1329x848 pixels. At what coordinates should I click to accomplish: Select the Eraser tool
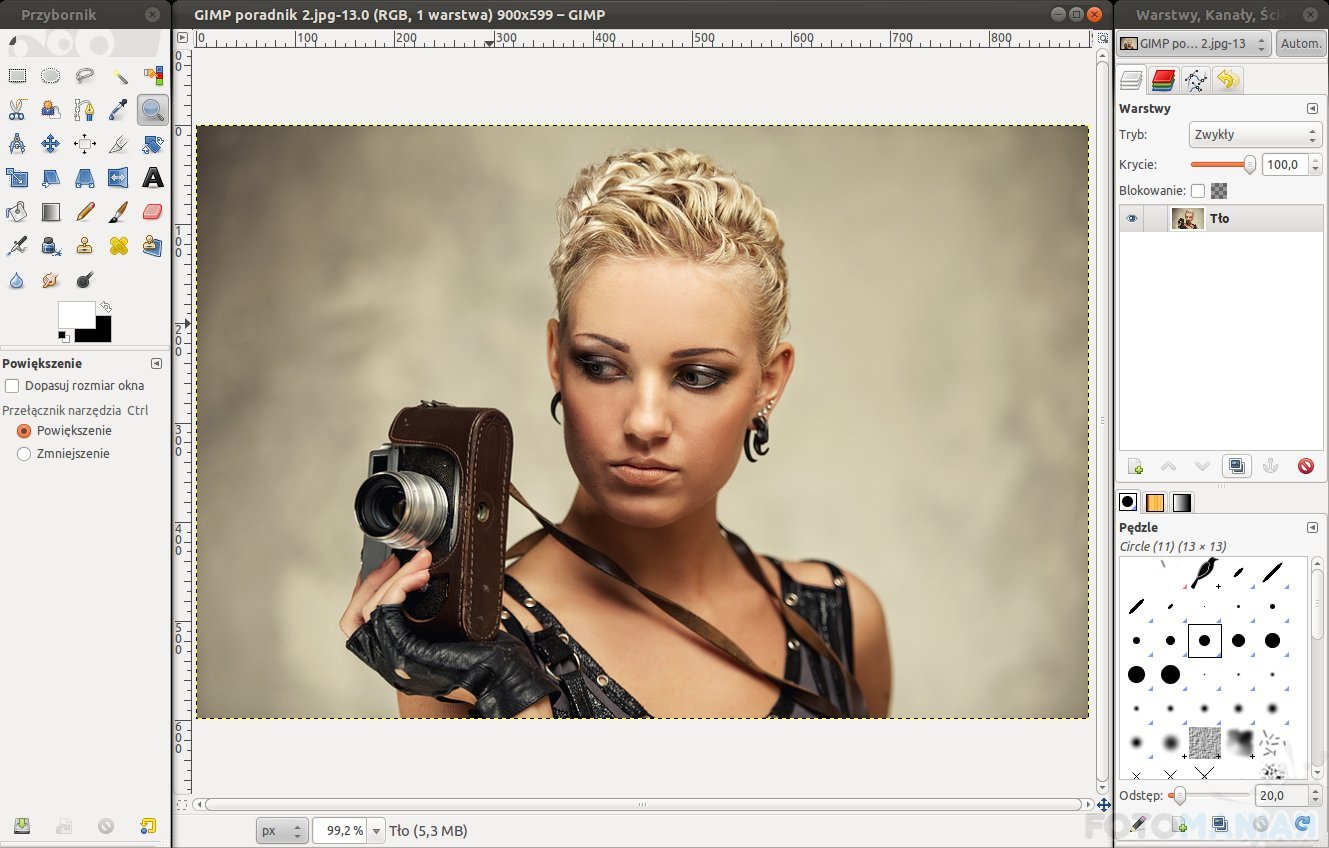152,212
